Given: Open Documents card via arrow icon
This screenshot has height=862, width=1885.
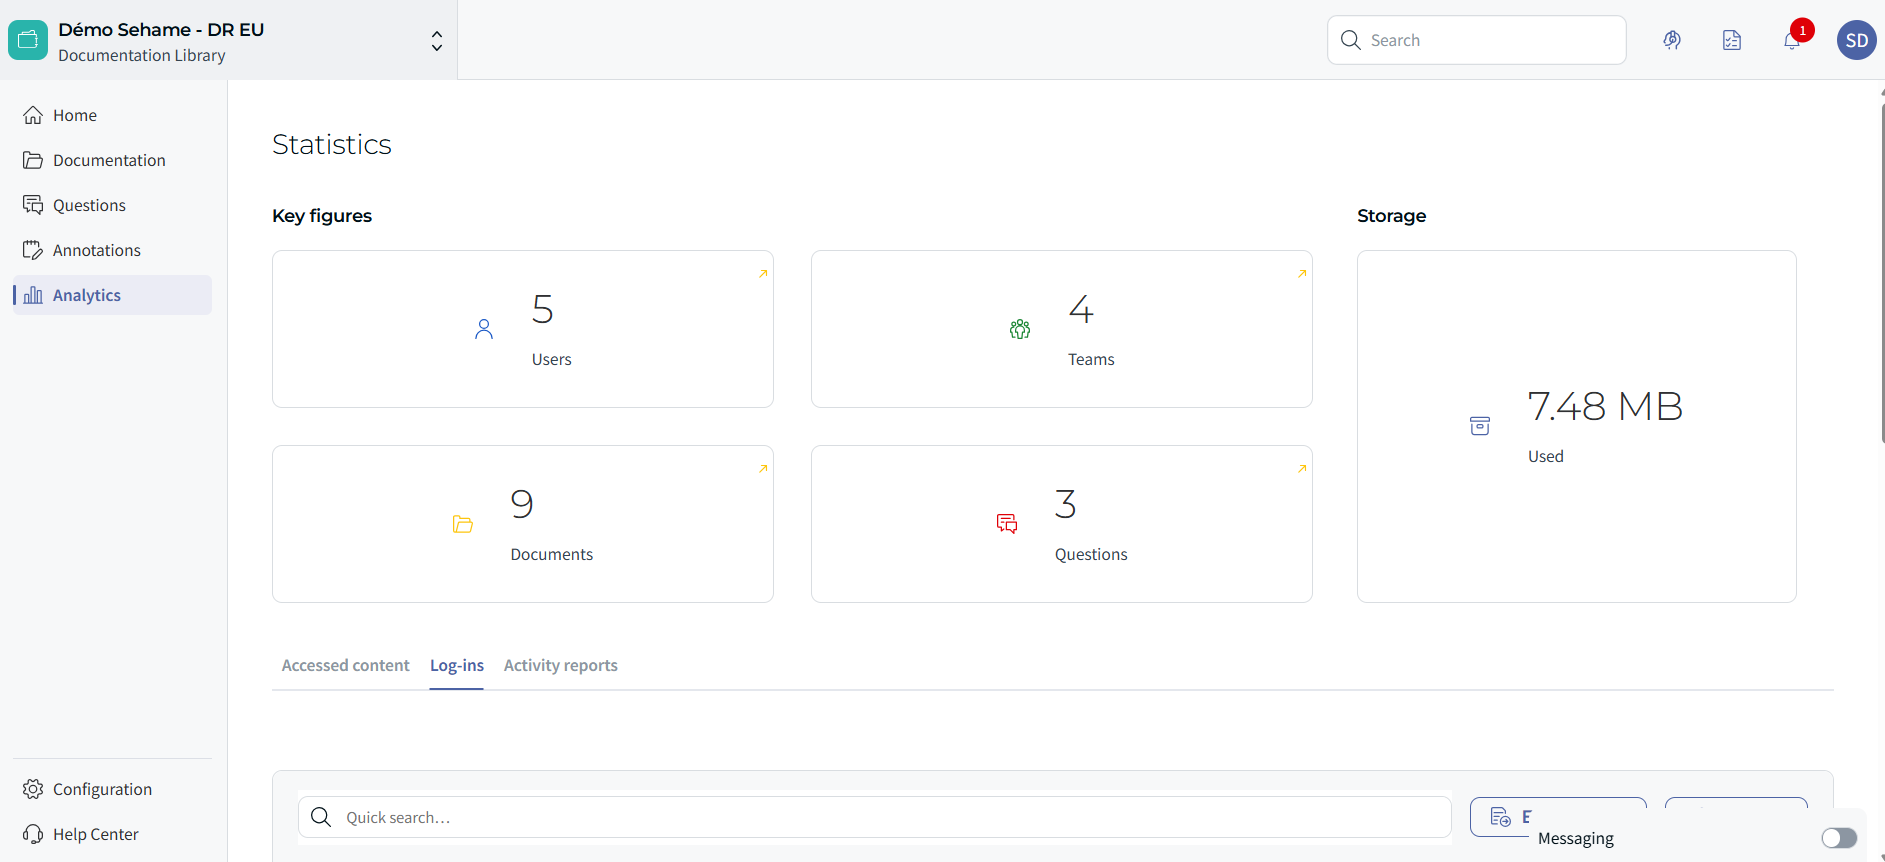Looking at the screenshot, I should [x=763, y=469].
